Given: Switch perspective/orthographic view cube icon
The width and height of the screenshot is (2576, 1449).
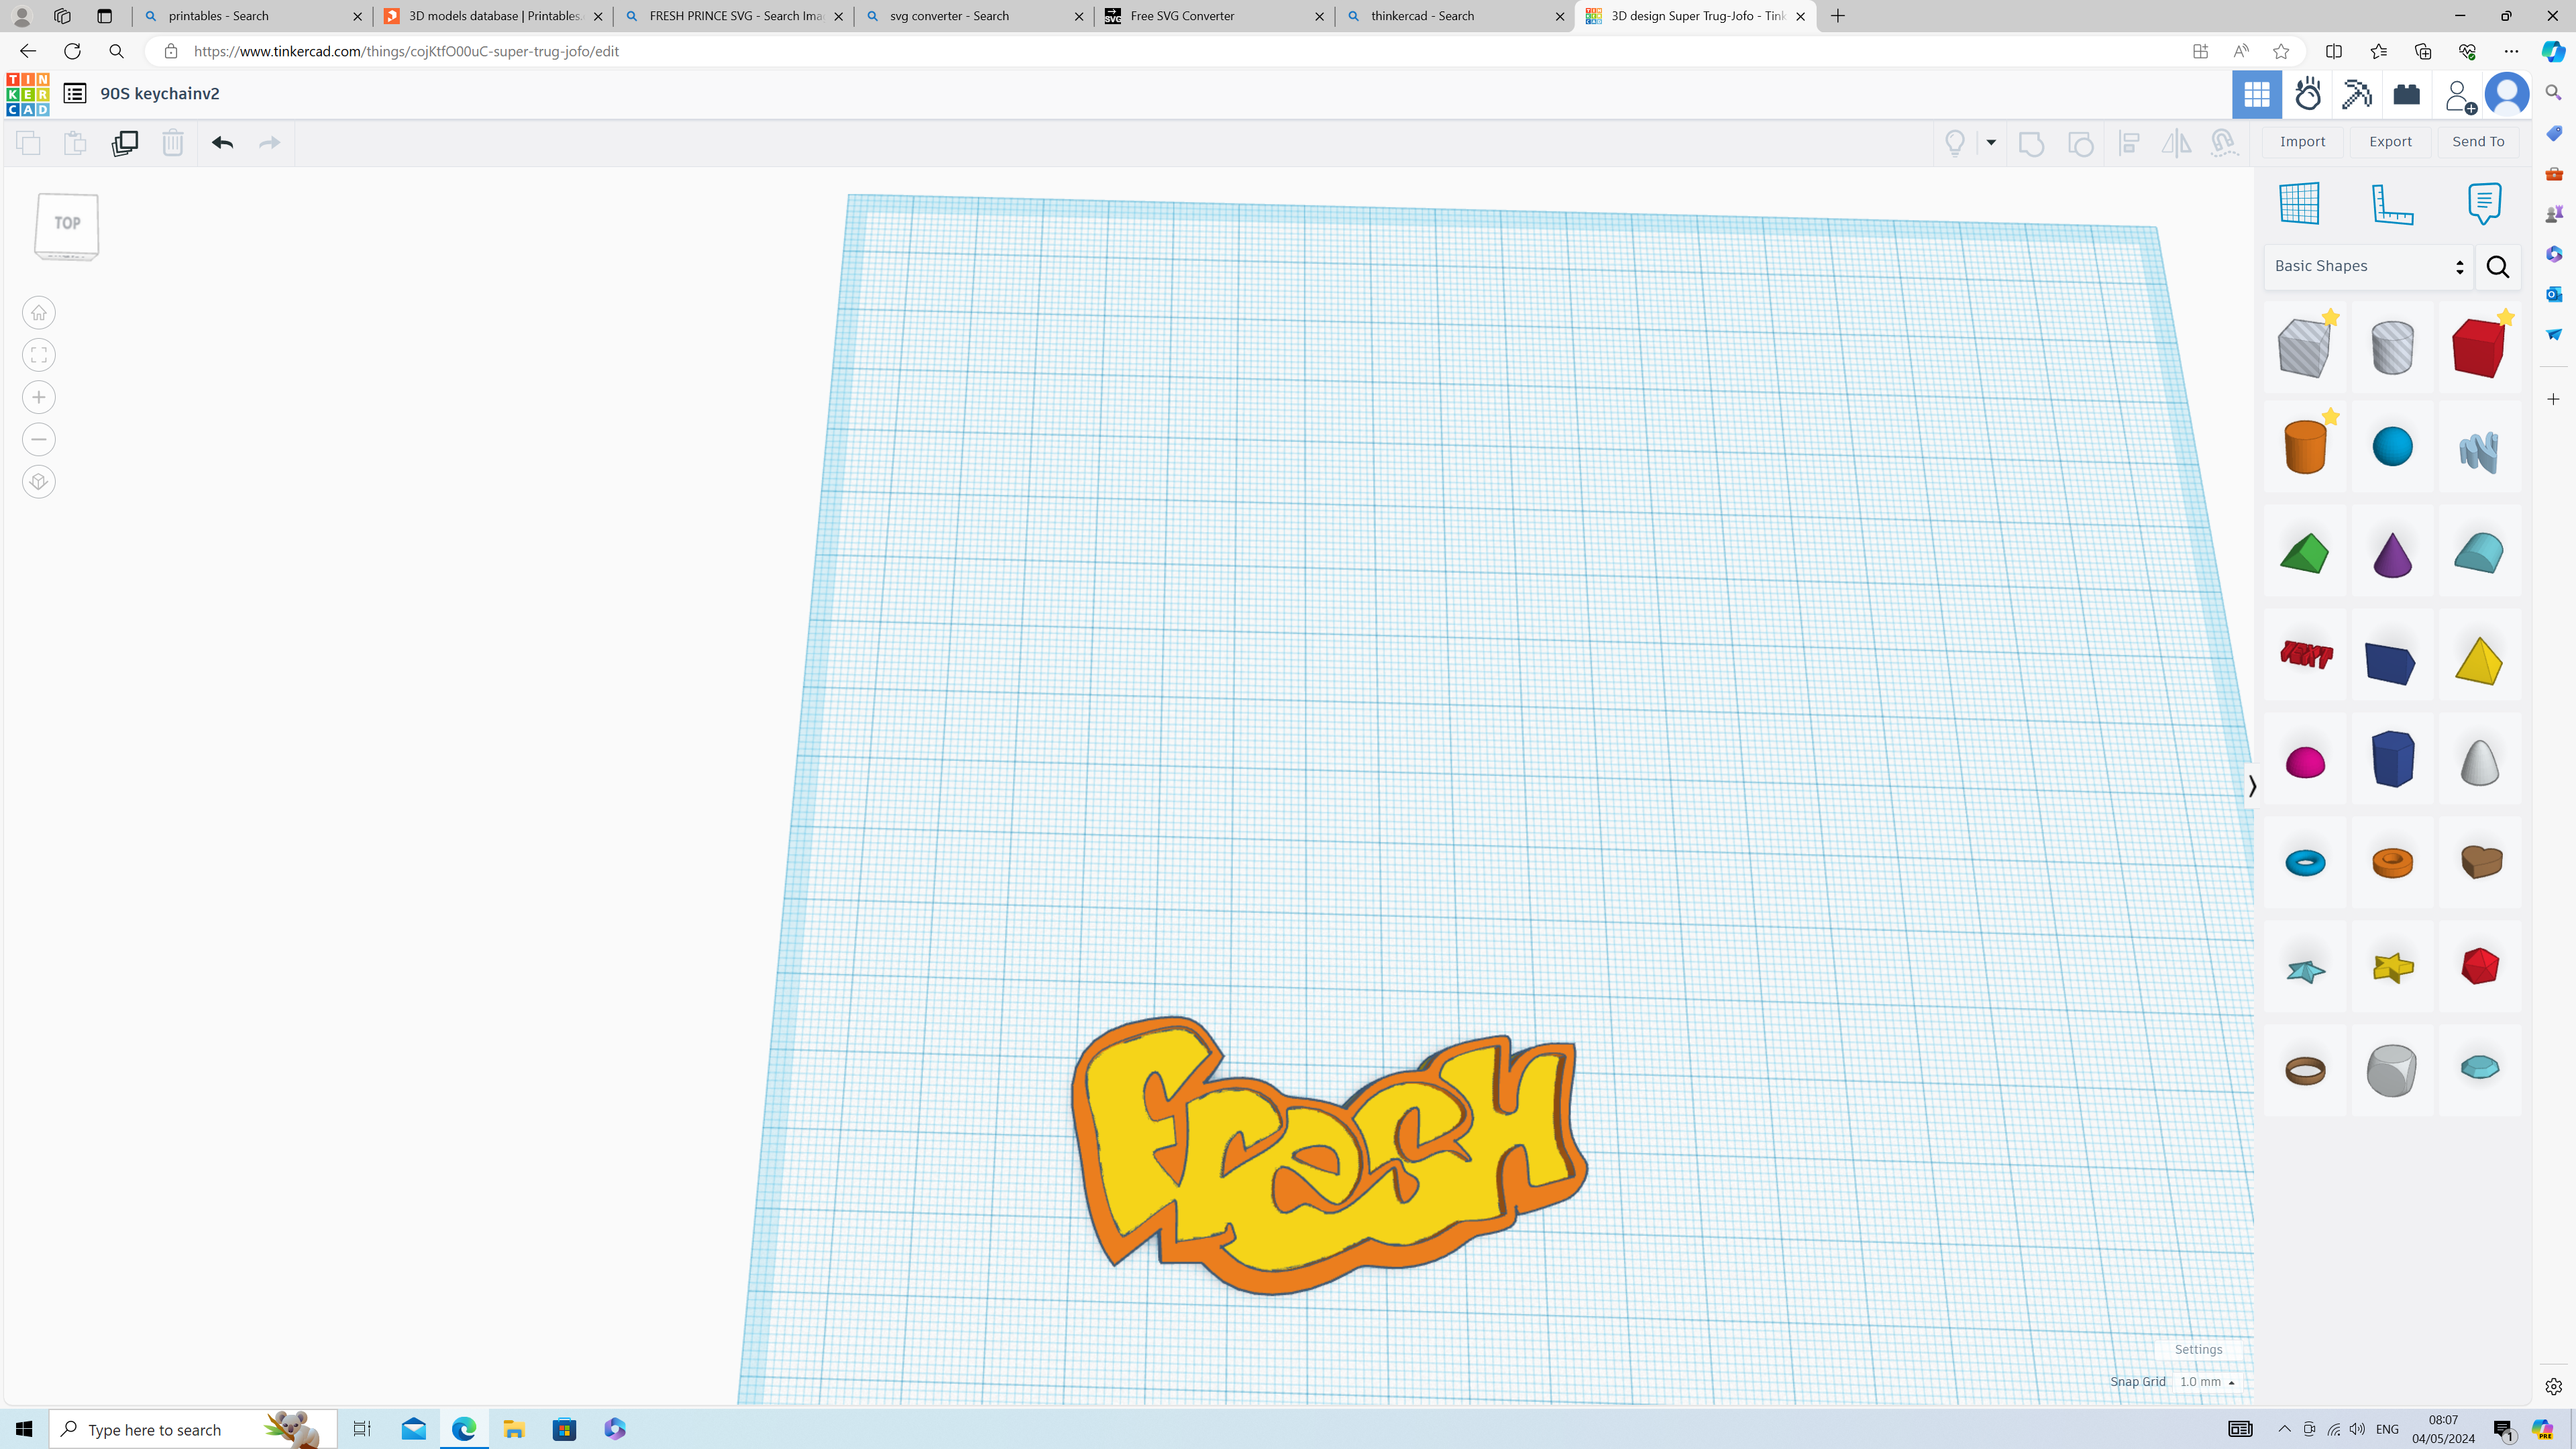Looking at the screenshot, I should pyautogui.click(x=39, y=482).
